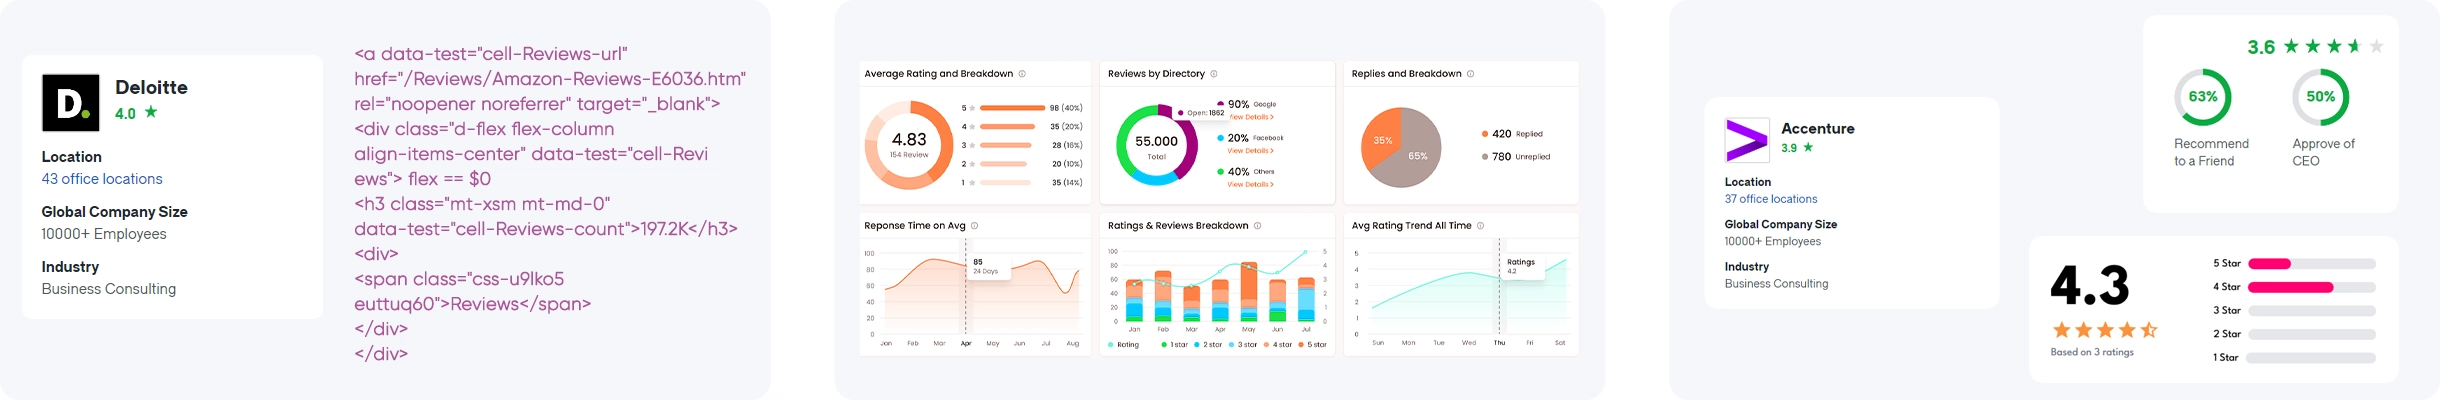
Task: Click info icon beside Average Rating and Breakdown
Action: (x=1021, y=74)
